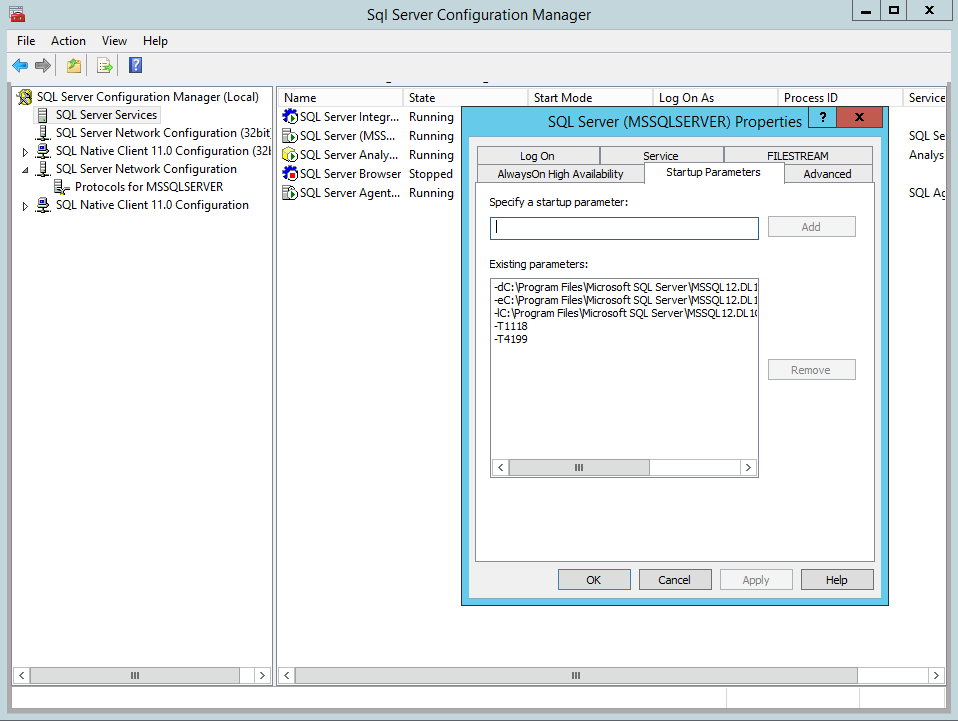Click the Name column header
958x721 pixels.
click(341, 98)
